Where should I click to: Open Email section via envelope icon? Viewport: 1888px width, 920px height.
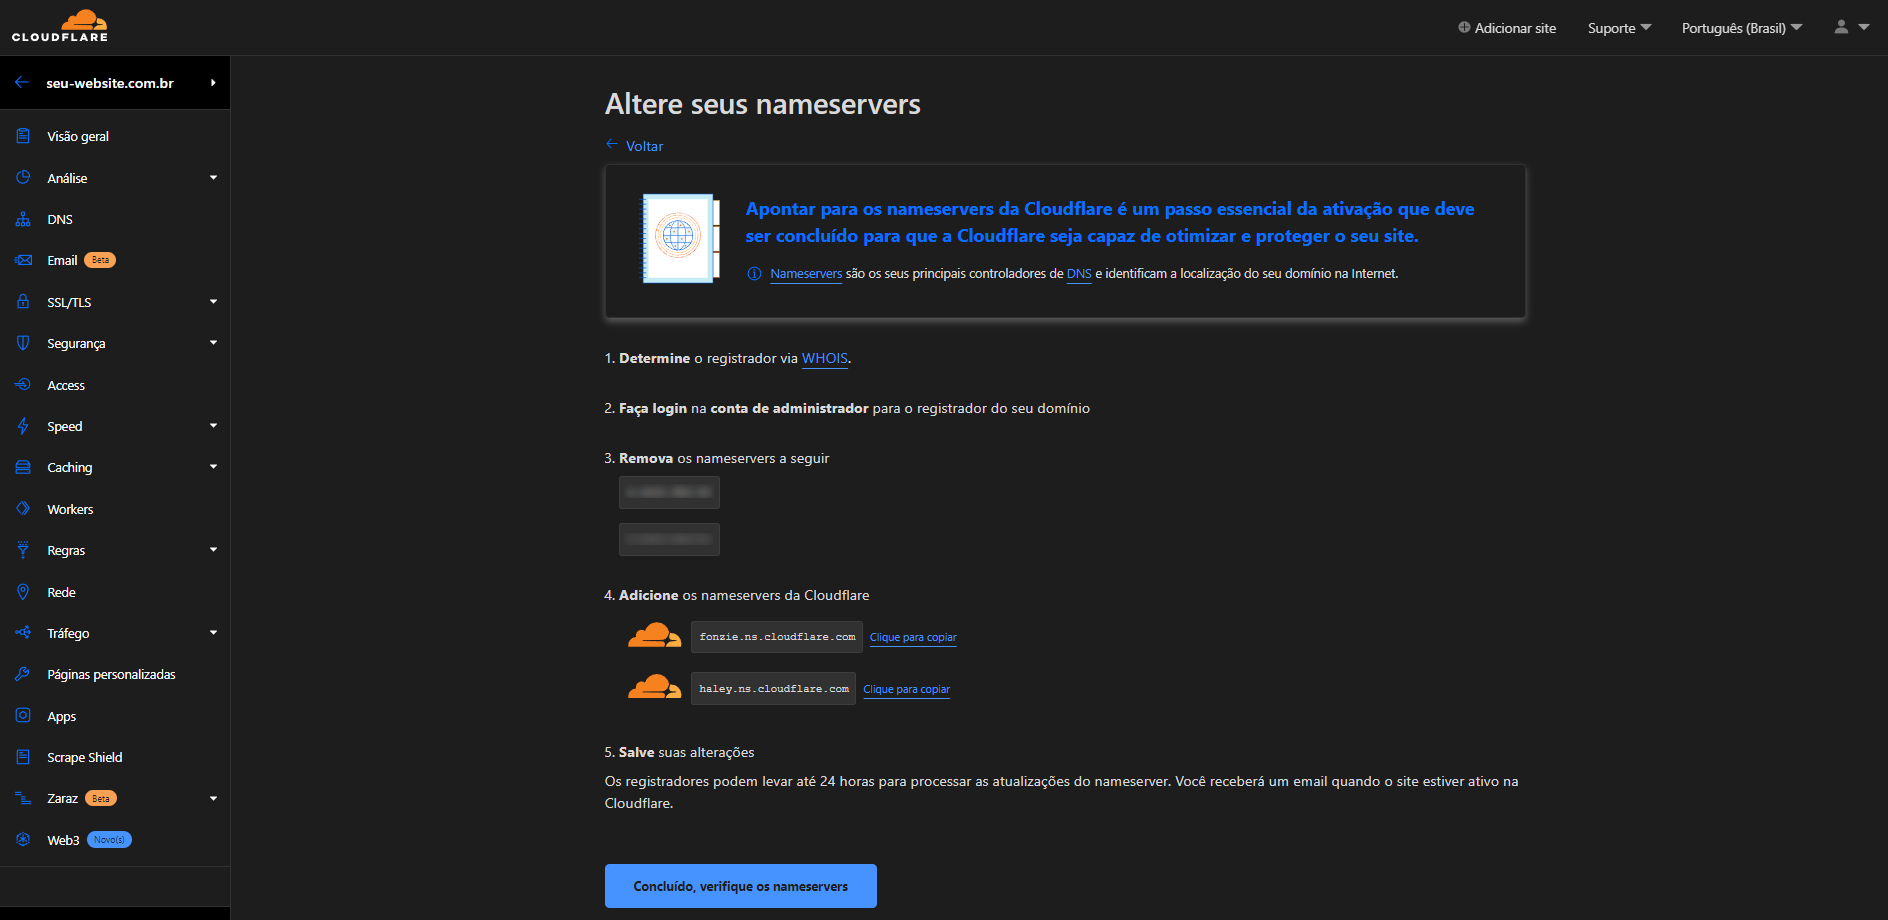pyautogui.click(x=23, y=260)
